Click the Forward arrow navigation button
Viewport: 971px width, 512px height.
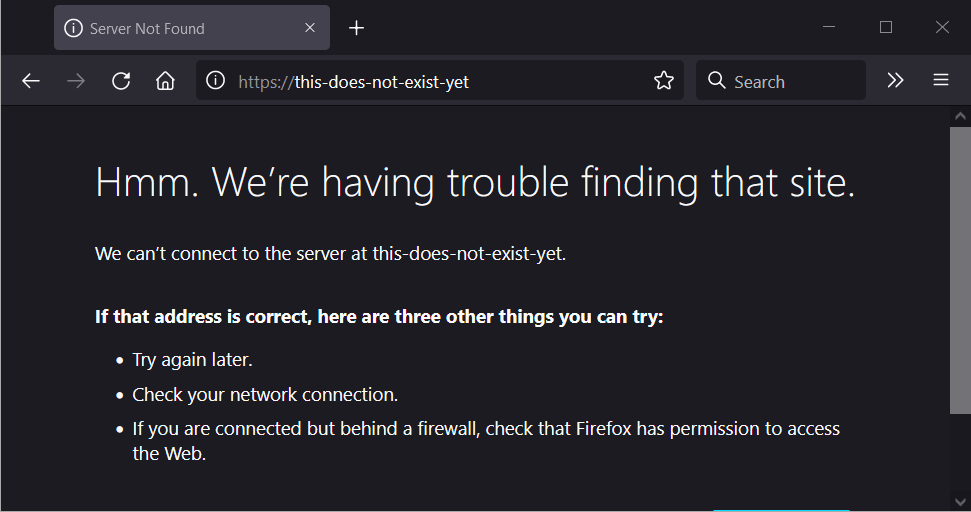(75, 81)
